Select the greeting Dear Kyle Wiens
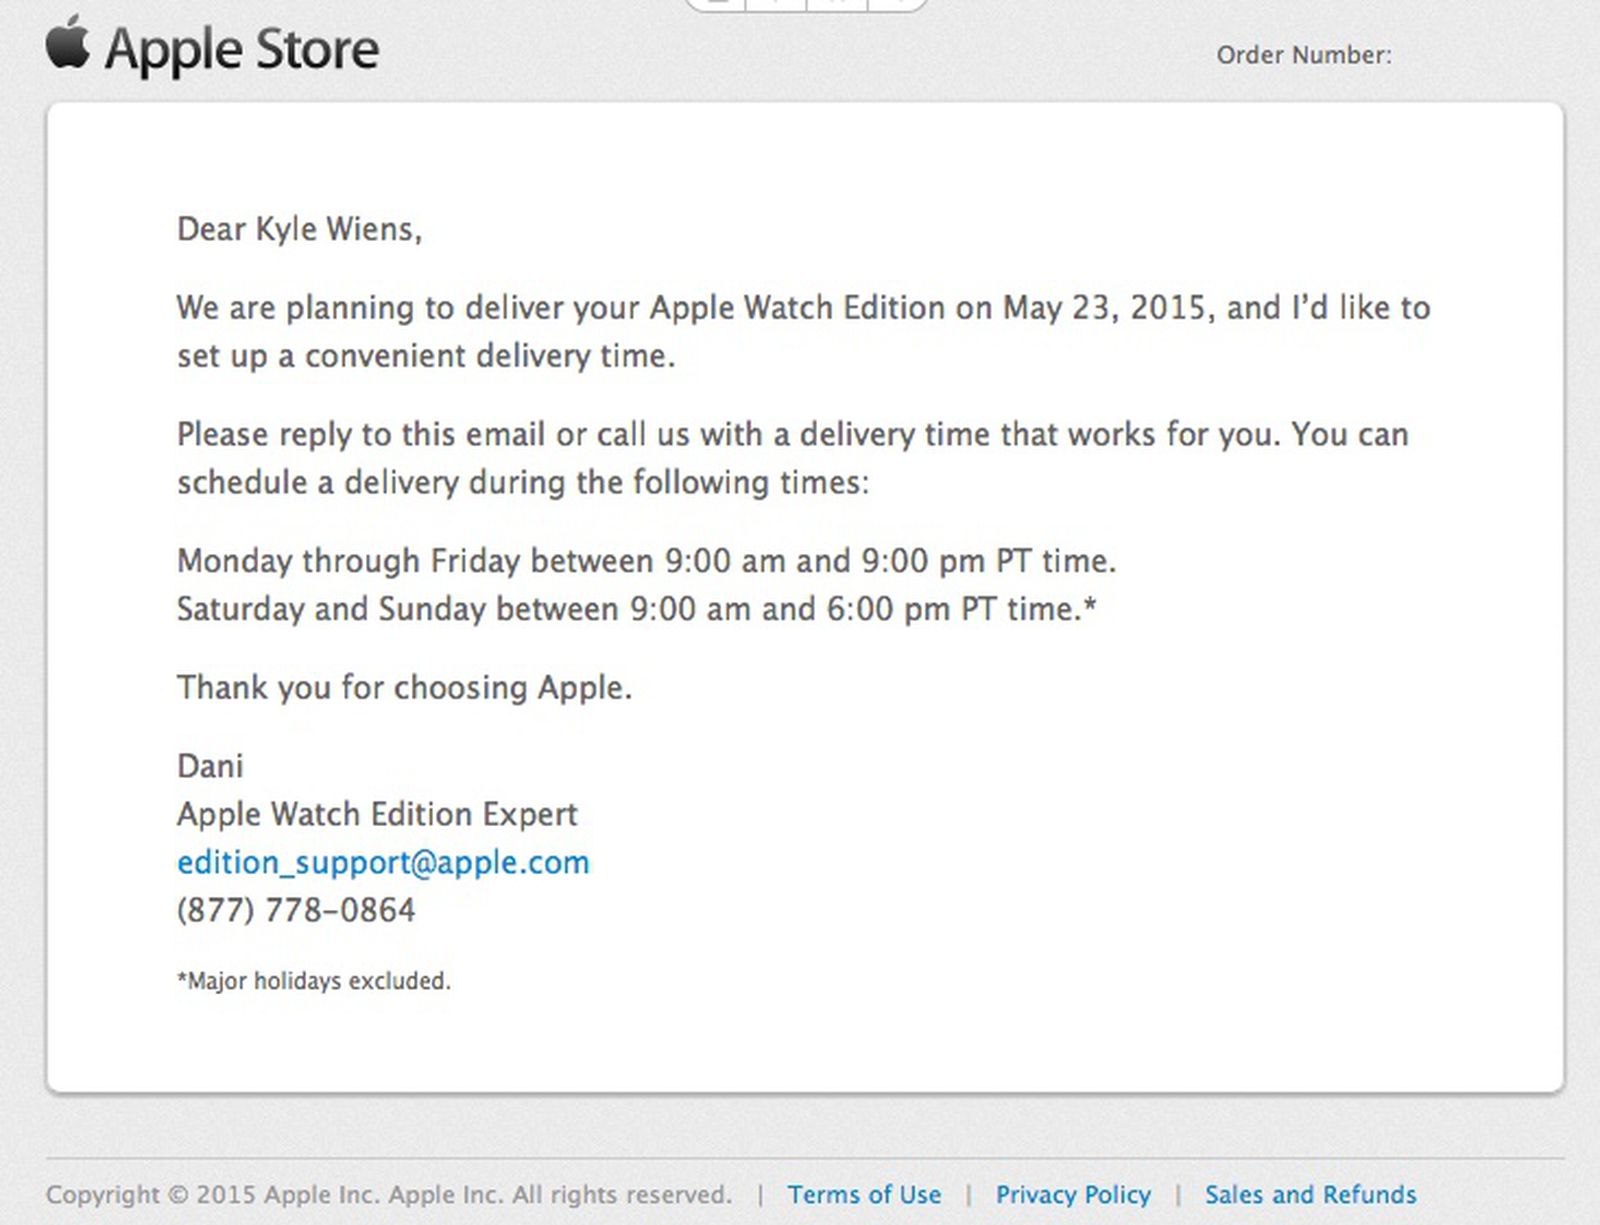1600x1225 pixels. click(x=299, y=229)
